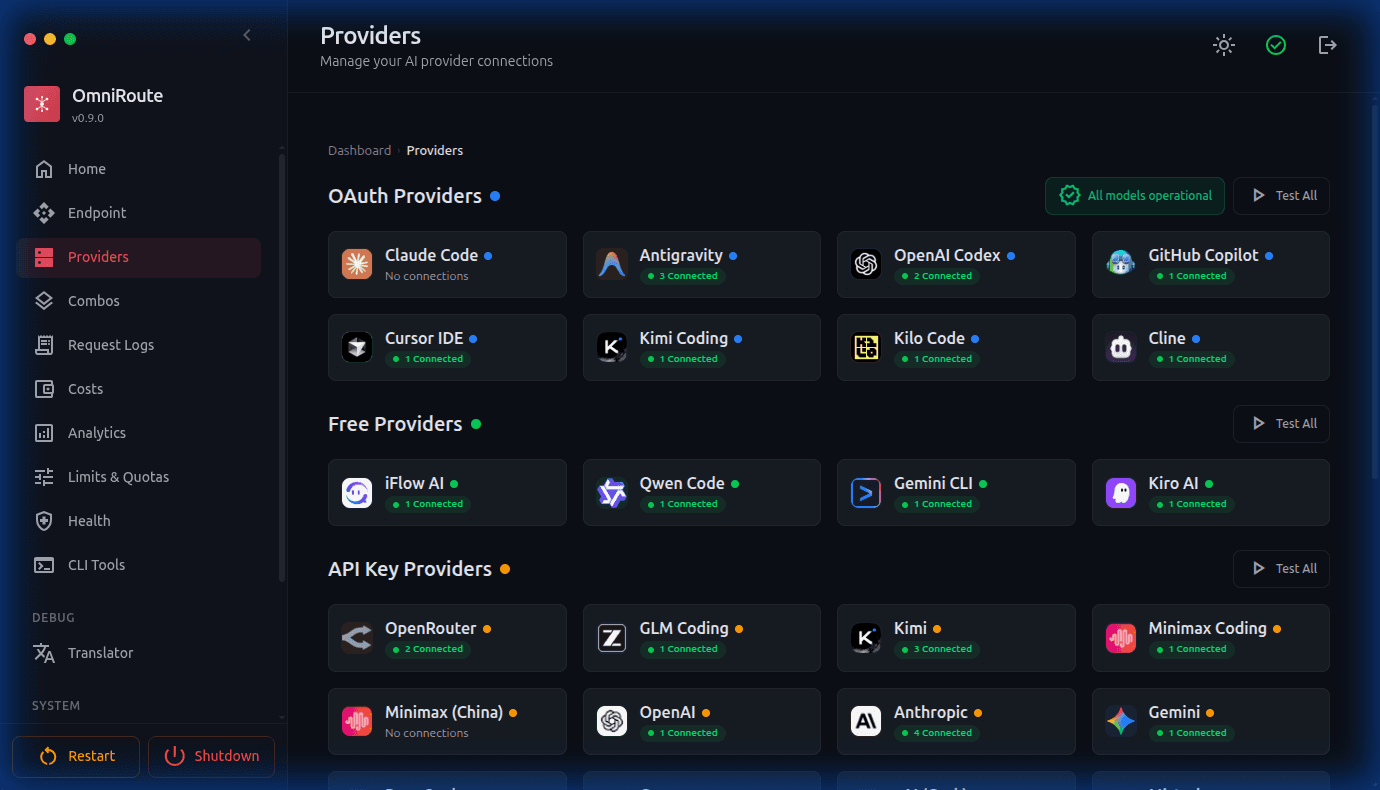Screen dimensions: 1380x790
Task: Click Test All for OAuth Providers
Action: point(1281,196)
